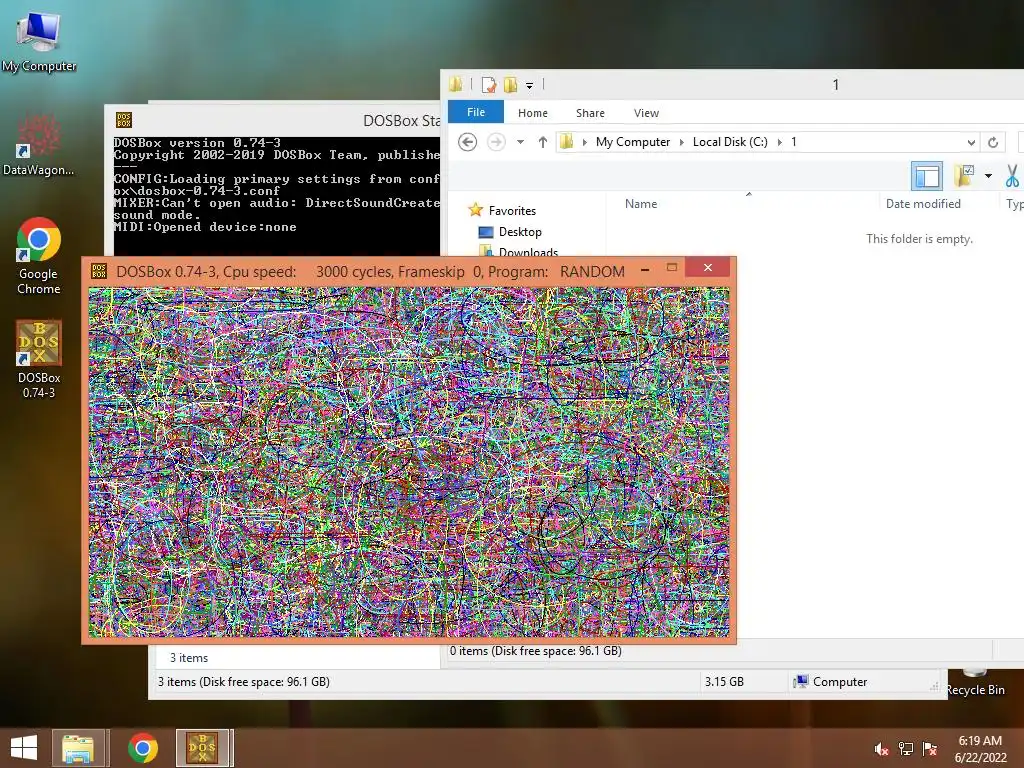Image resolution: width=1024 pixels, height=768 pixels.
Task: Expand the recent locations dropdown arrow
Action: [520, 142]
